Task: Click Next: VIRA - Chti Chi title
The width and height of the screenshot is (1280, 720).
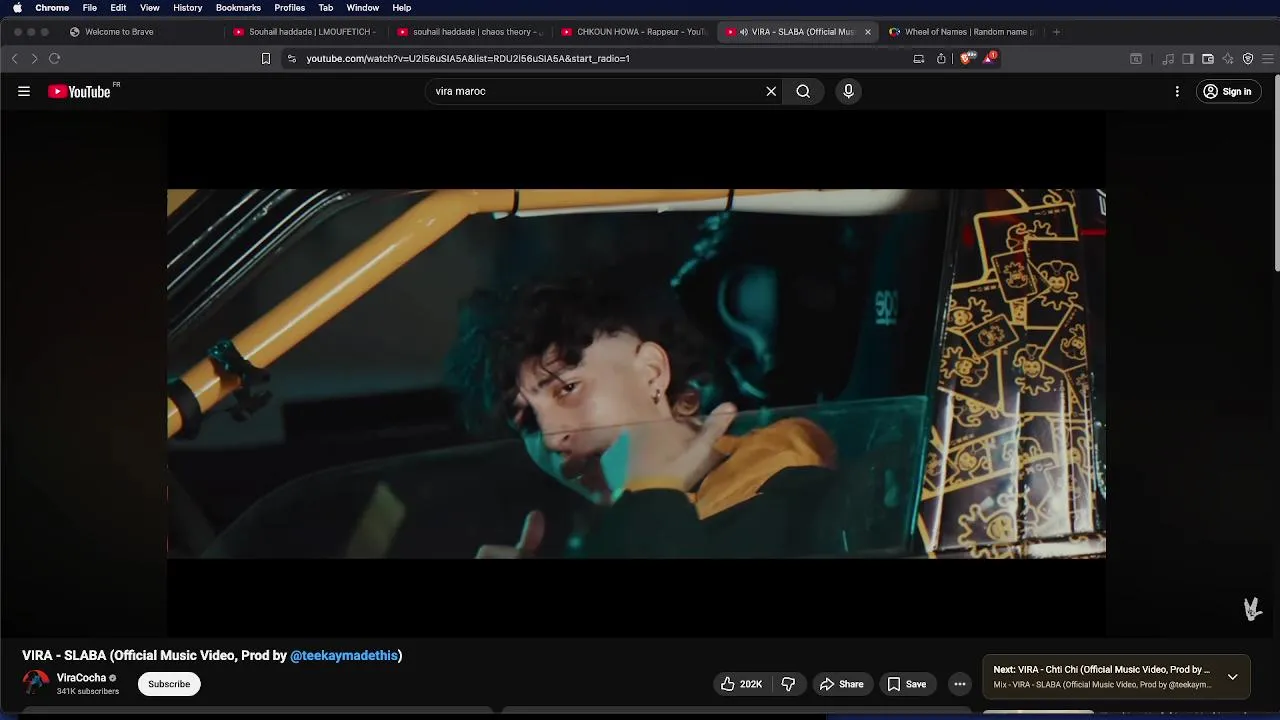Action: pyautogui.click(x=1101, y=670)
